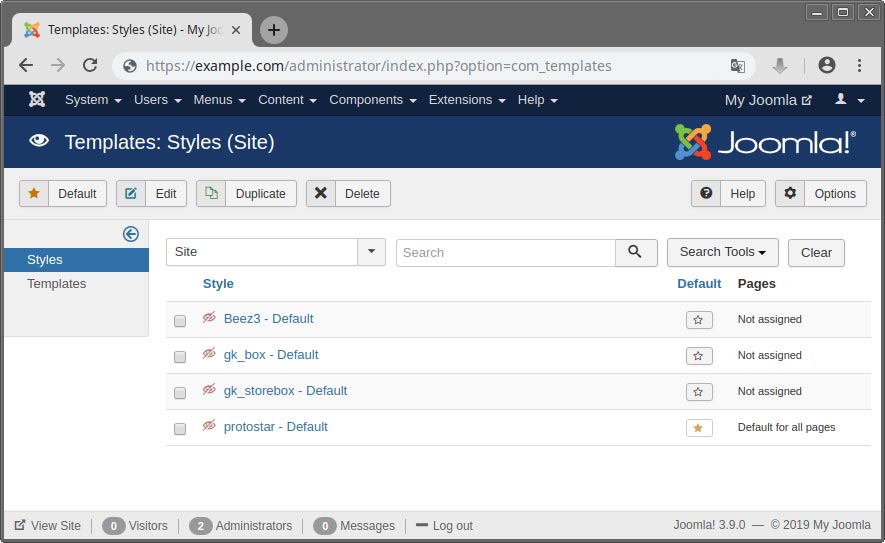Viewport: 885px width, 543px height.
Task: Open the Menus dropdown
Action: pos(220,100)
